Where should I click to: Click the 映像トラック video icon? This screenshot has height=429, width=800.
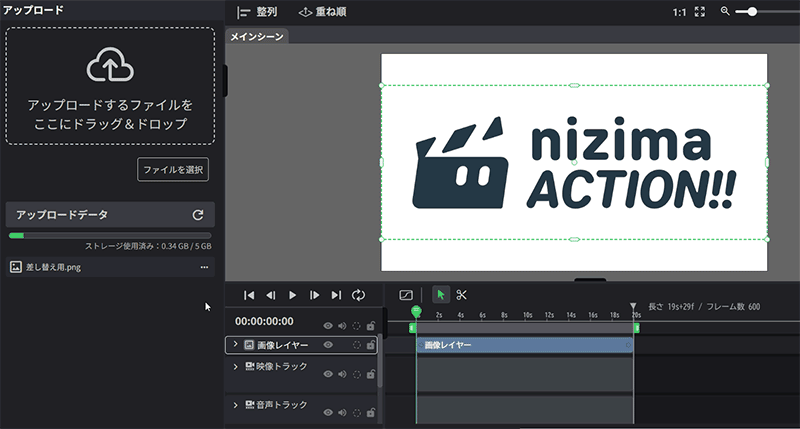(250, 366)
